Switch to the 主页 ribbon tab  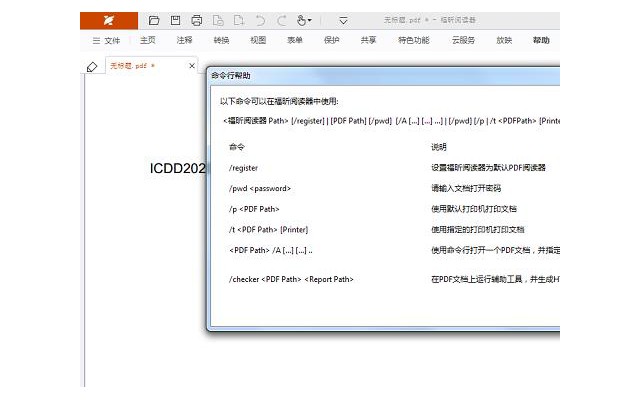148,40
